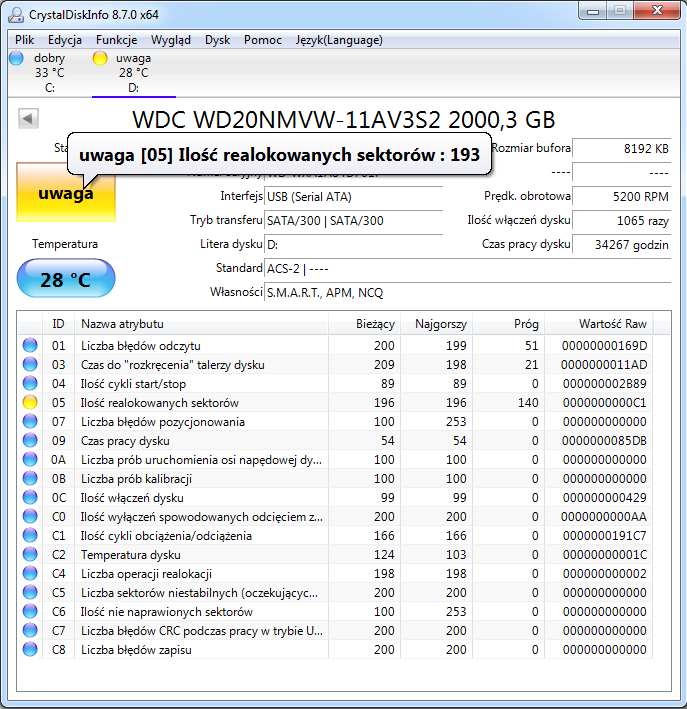Viewport: 687px width, 709px height.
Task: Open the Wygląd menu
Action: 171,40
